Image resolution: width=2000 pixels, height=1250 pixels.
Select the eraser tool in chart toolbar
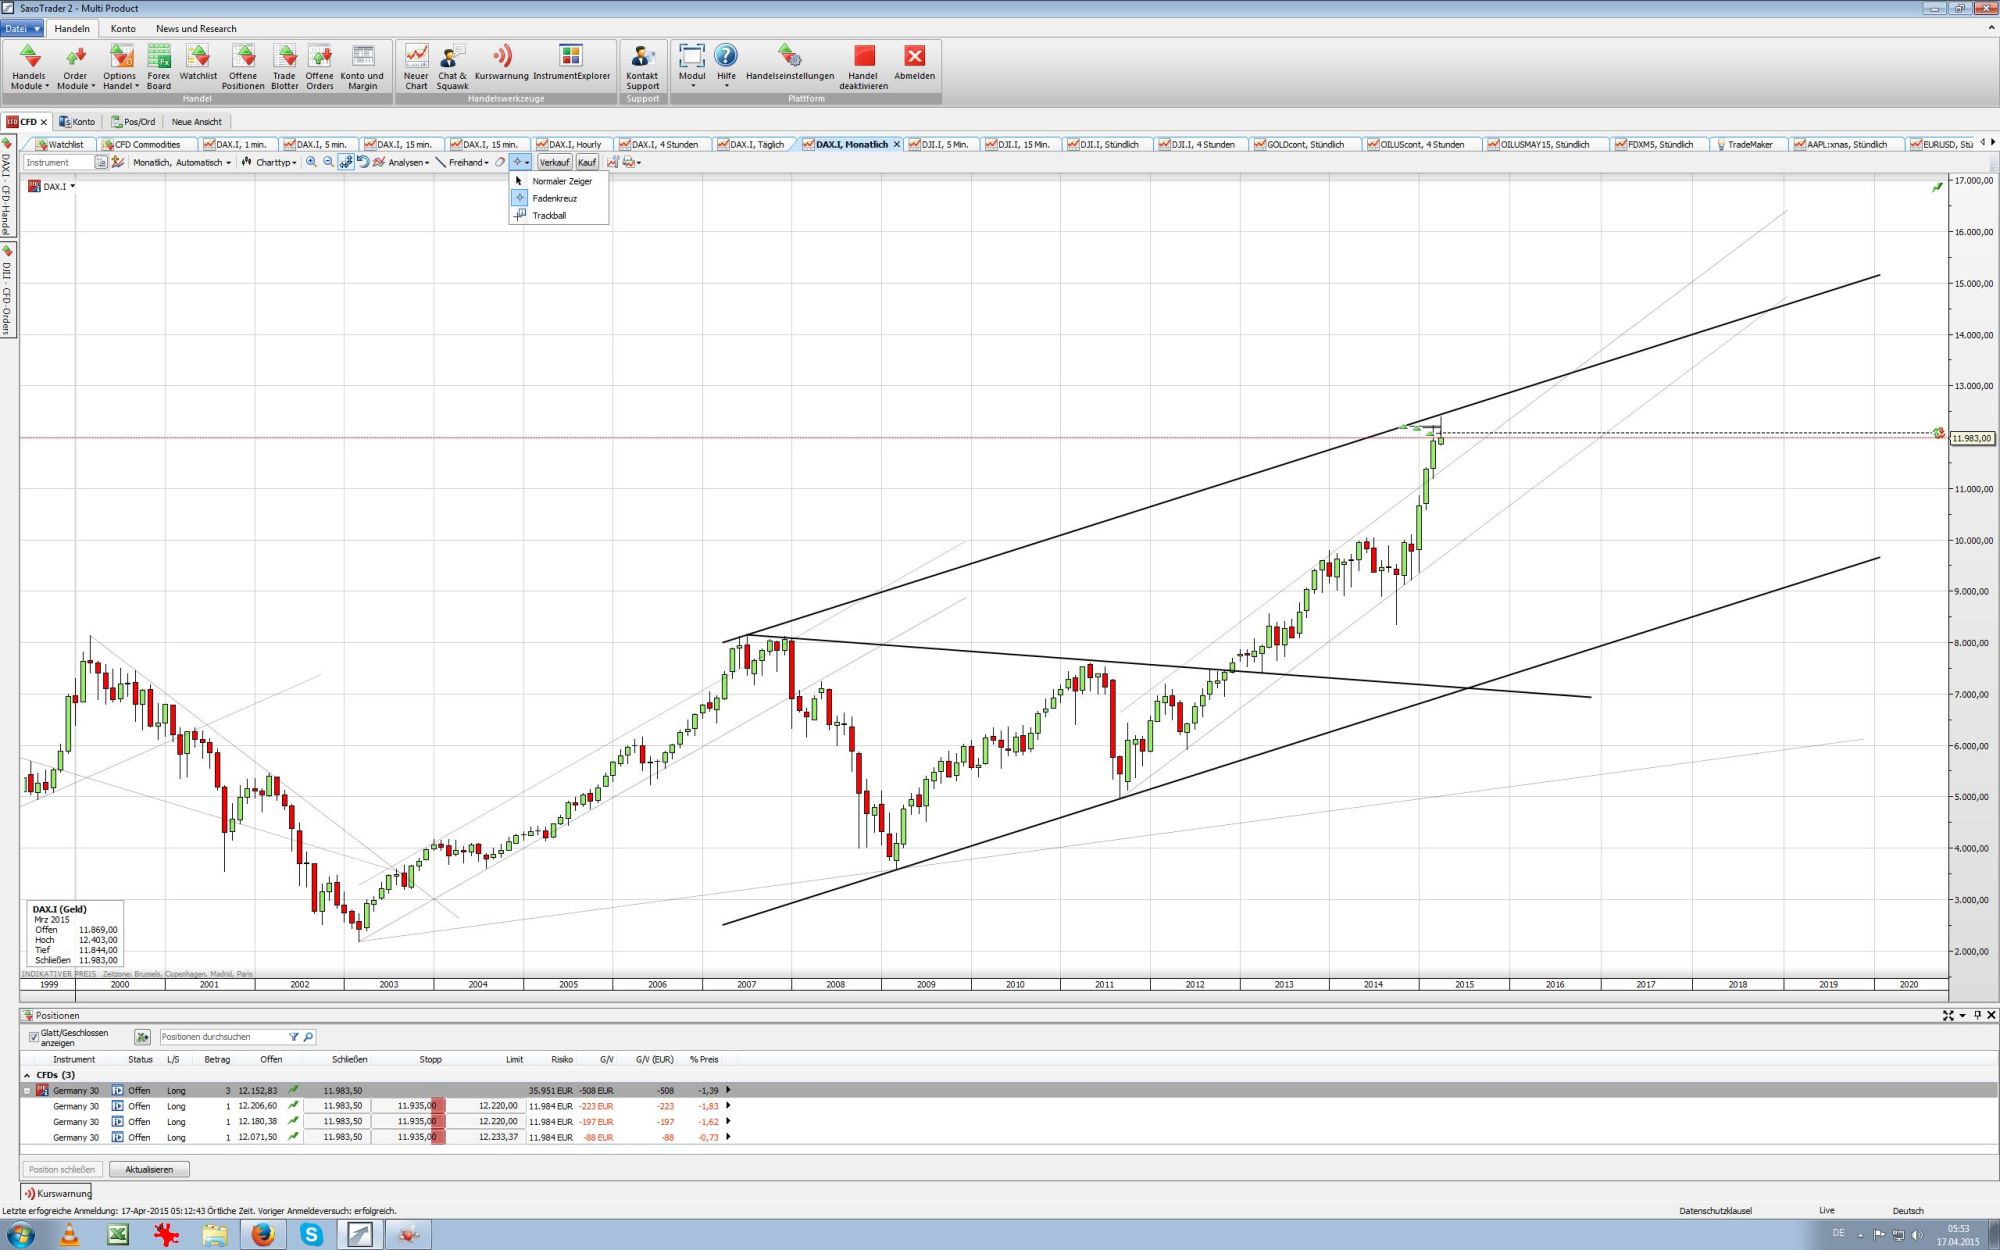500,162
